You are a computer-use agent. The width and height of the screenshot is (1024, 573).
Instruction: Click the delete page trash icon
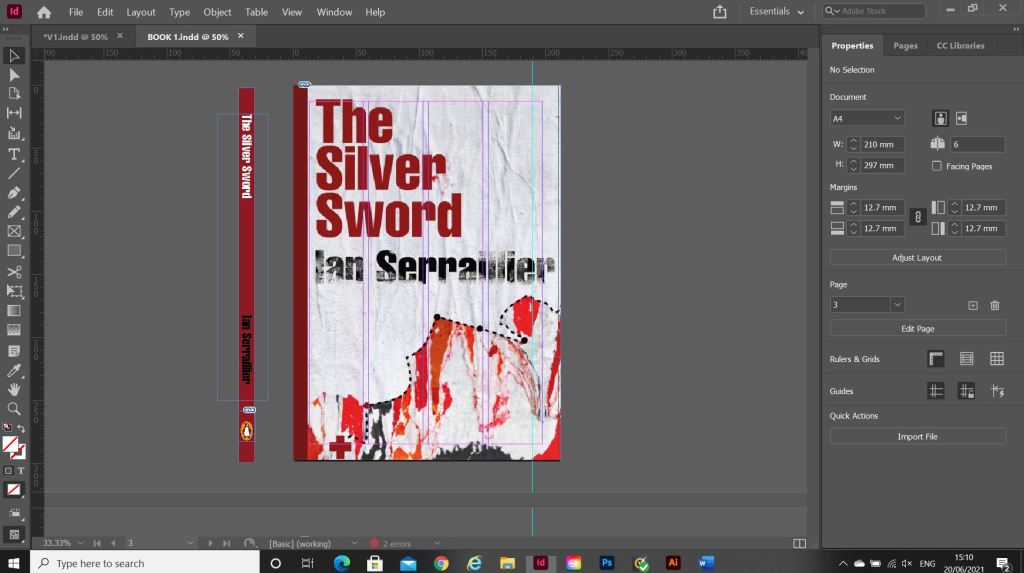click(x=994, y=305)
